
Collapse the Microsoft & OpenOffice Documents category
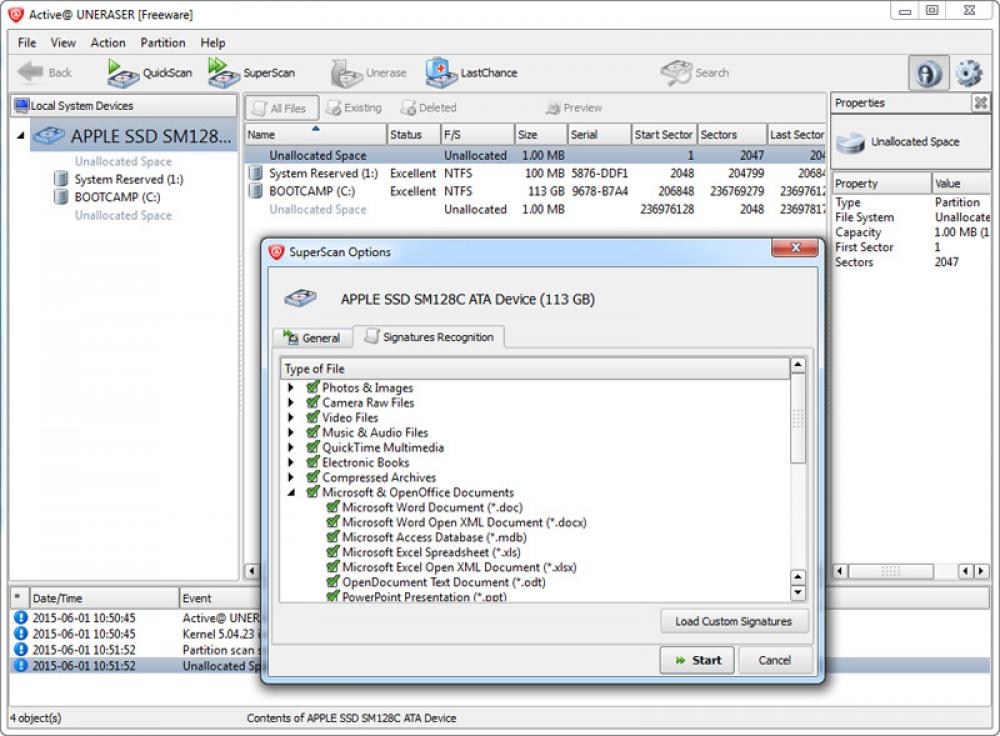294,492
